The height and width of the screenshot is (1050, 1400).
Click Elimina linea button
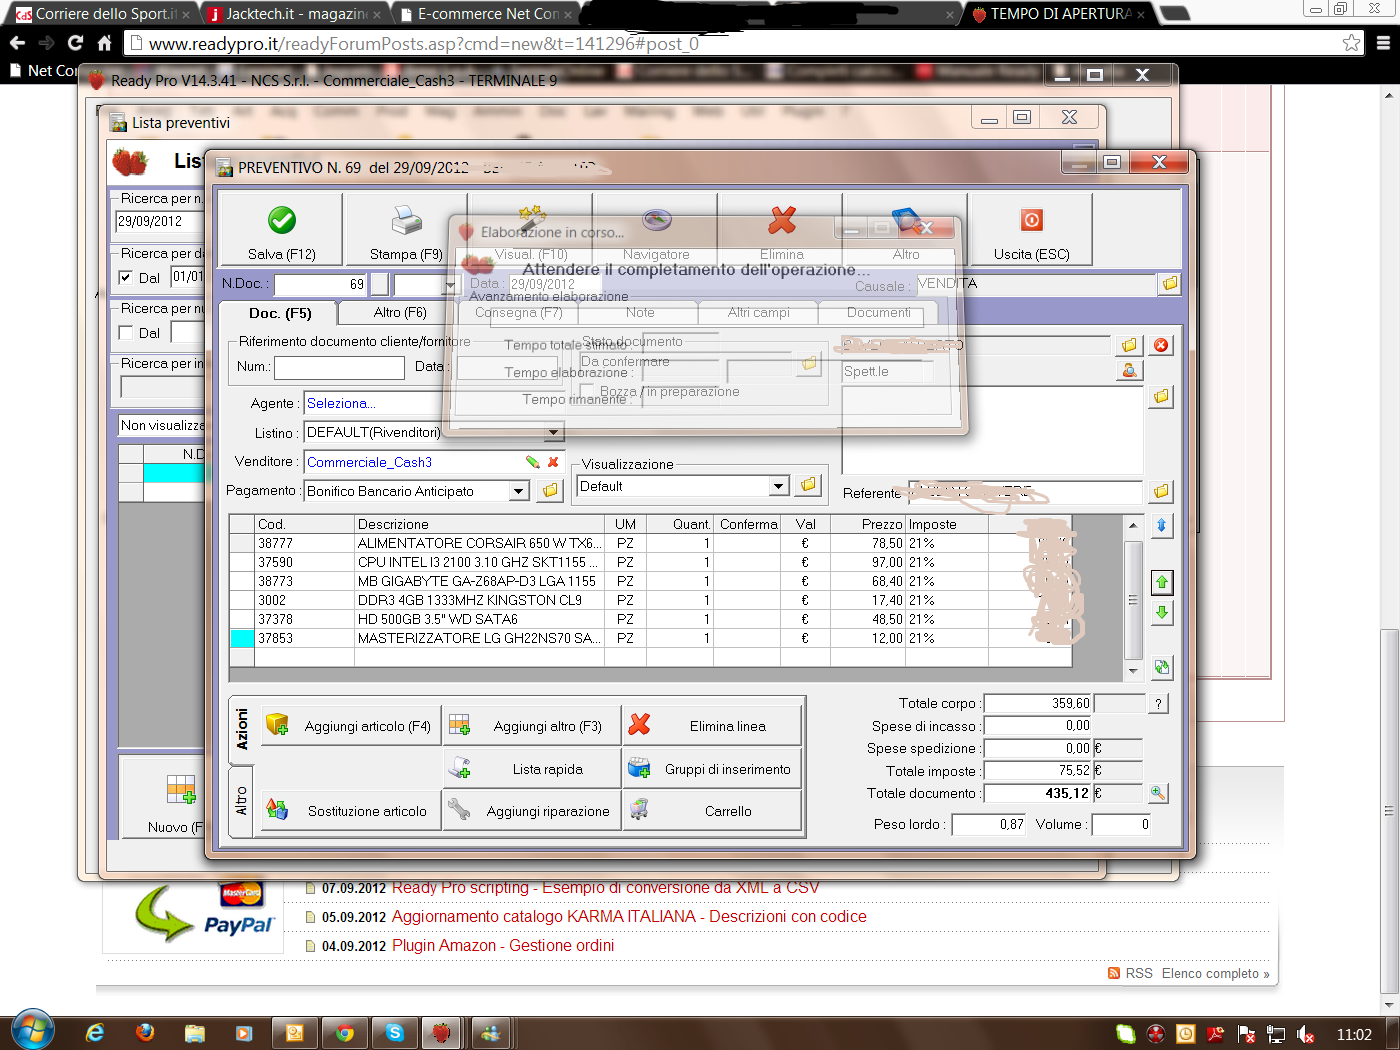pos(712,726)
